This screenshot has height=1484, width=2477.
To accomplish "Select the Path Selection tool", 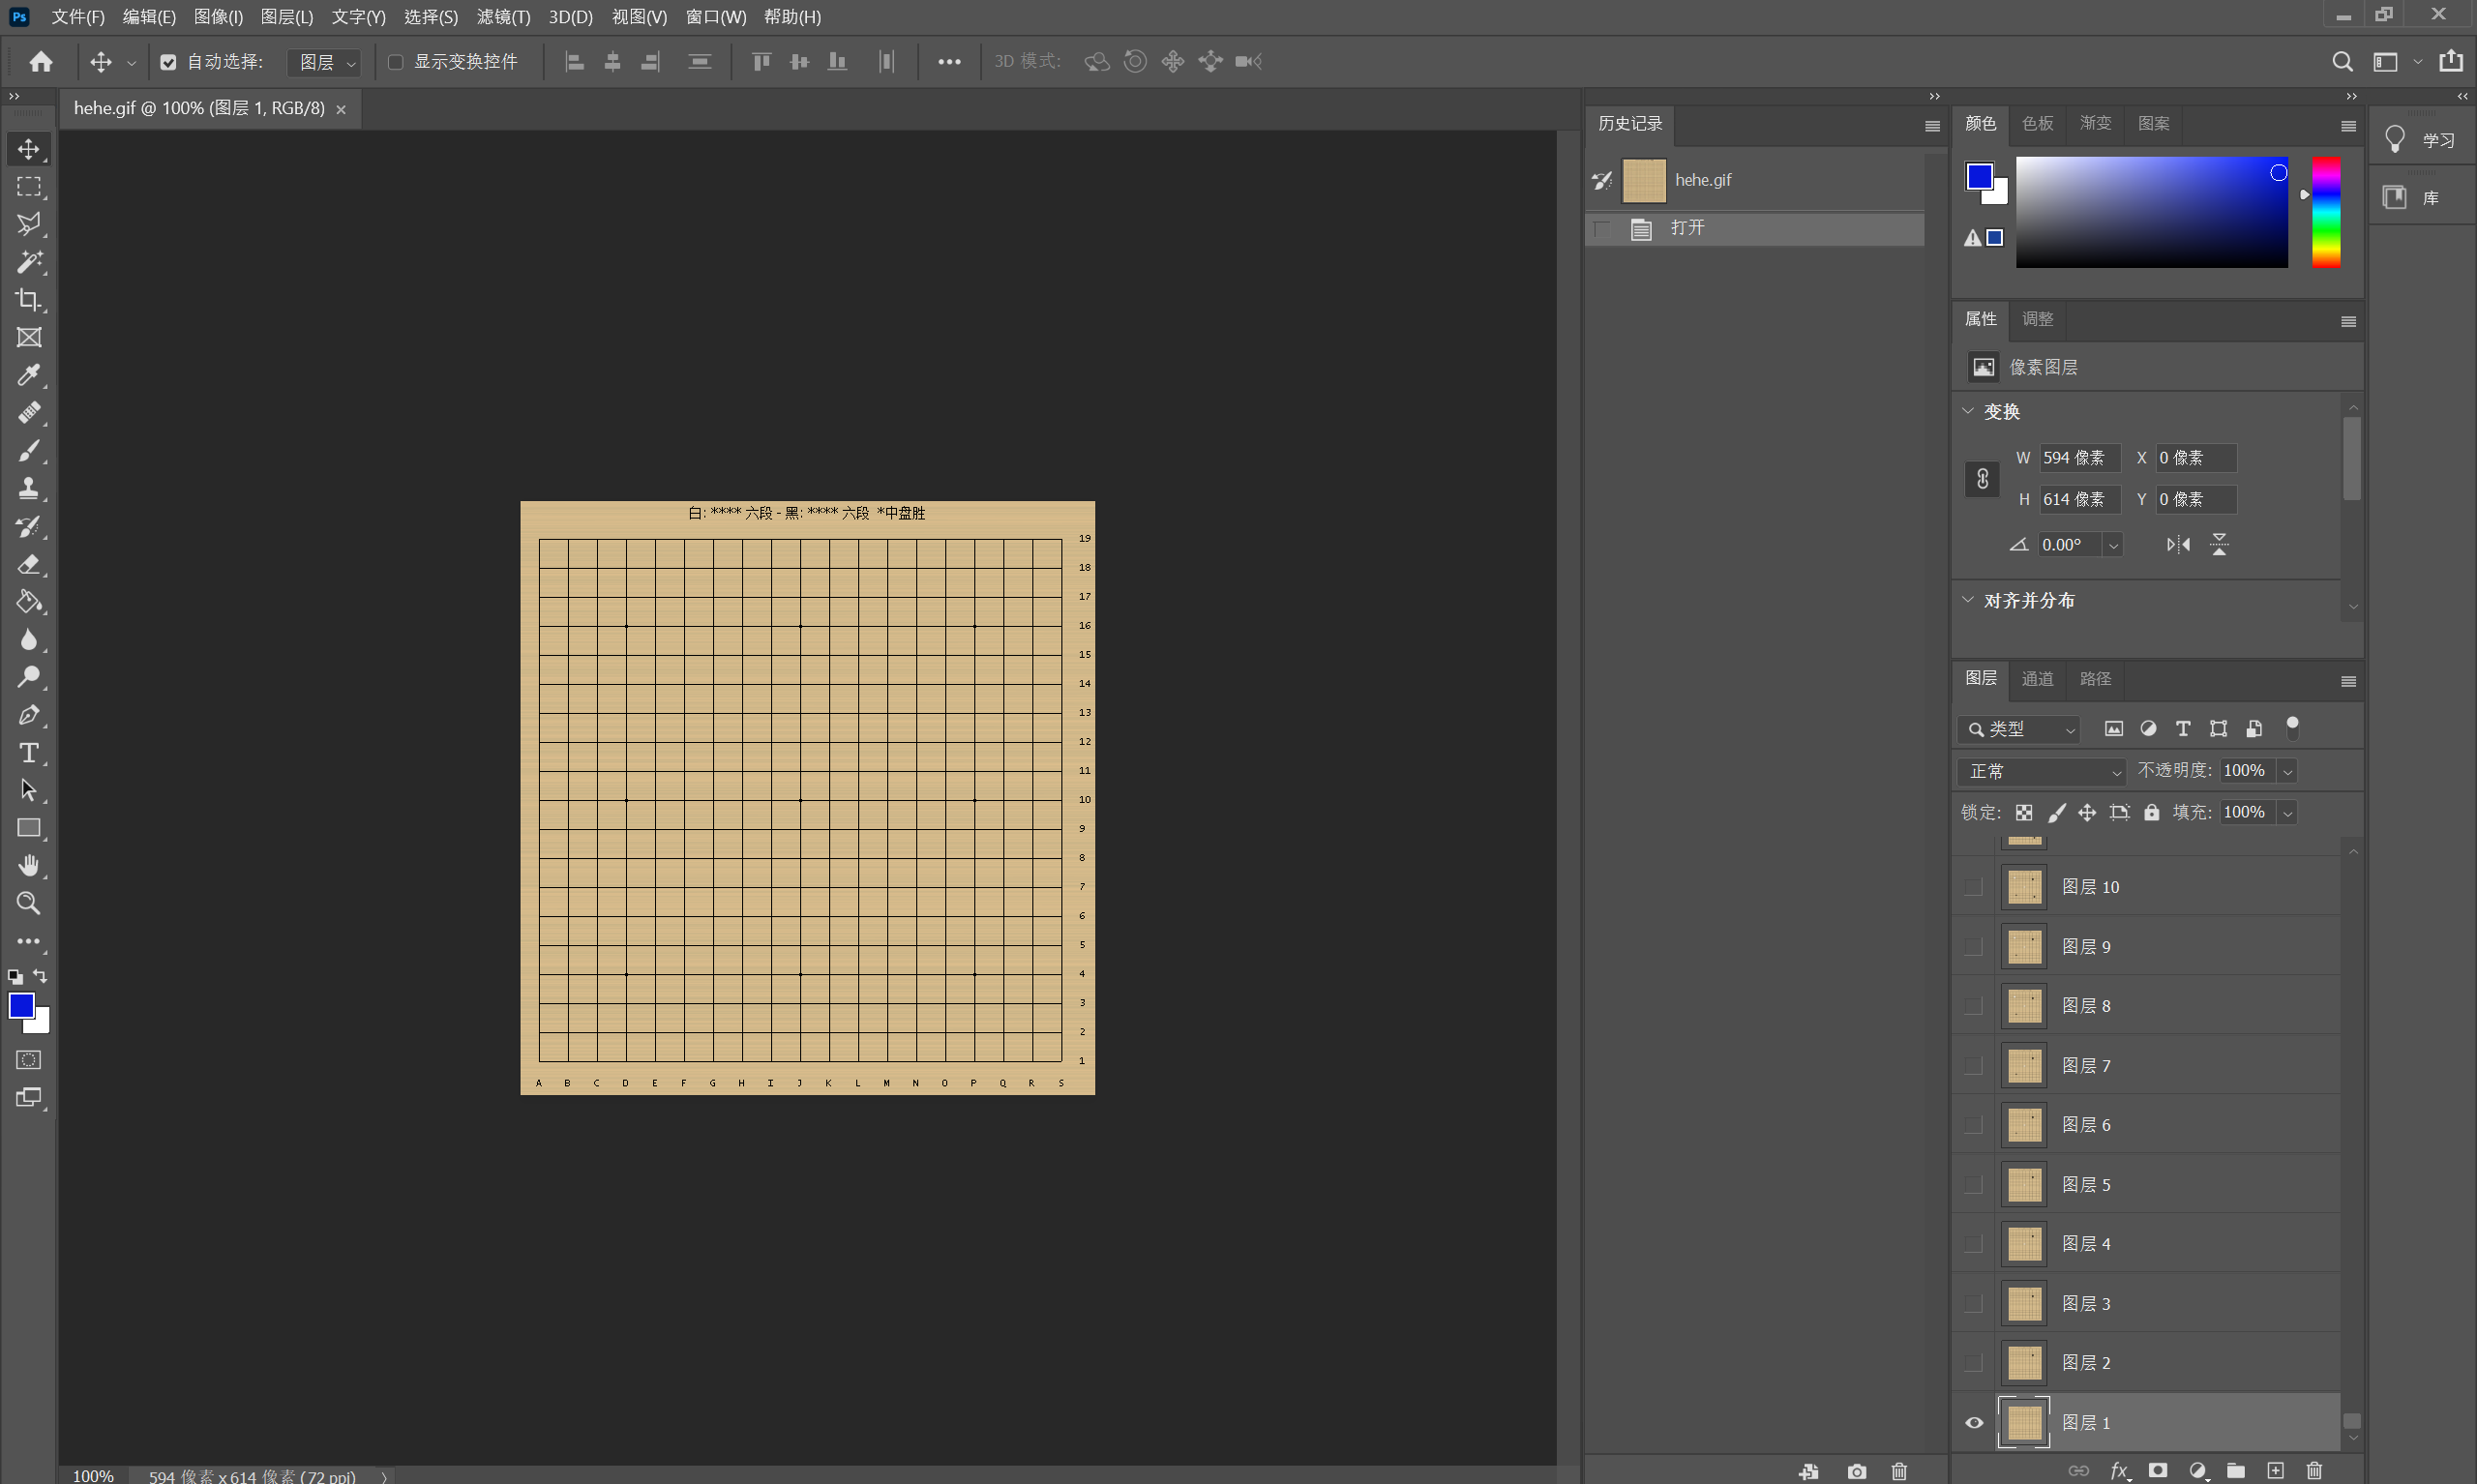I will tap(29, 790).
